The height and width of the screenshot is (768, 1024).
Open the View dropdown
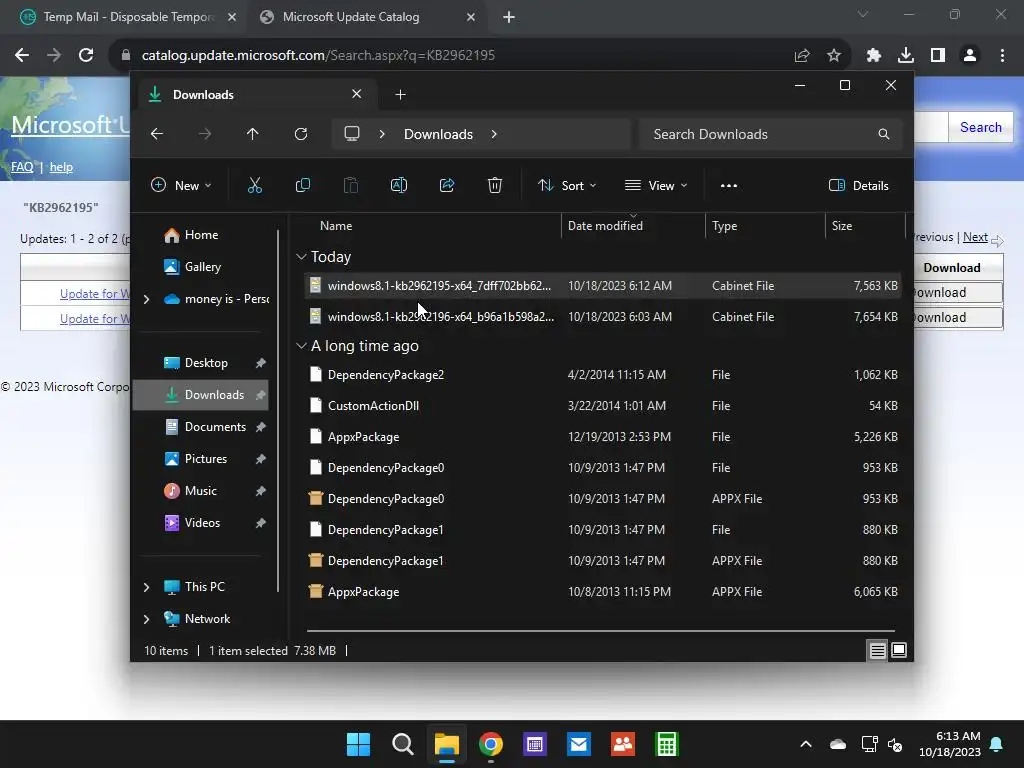656,185
